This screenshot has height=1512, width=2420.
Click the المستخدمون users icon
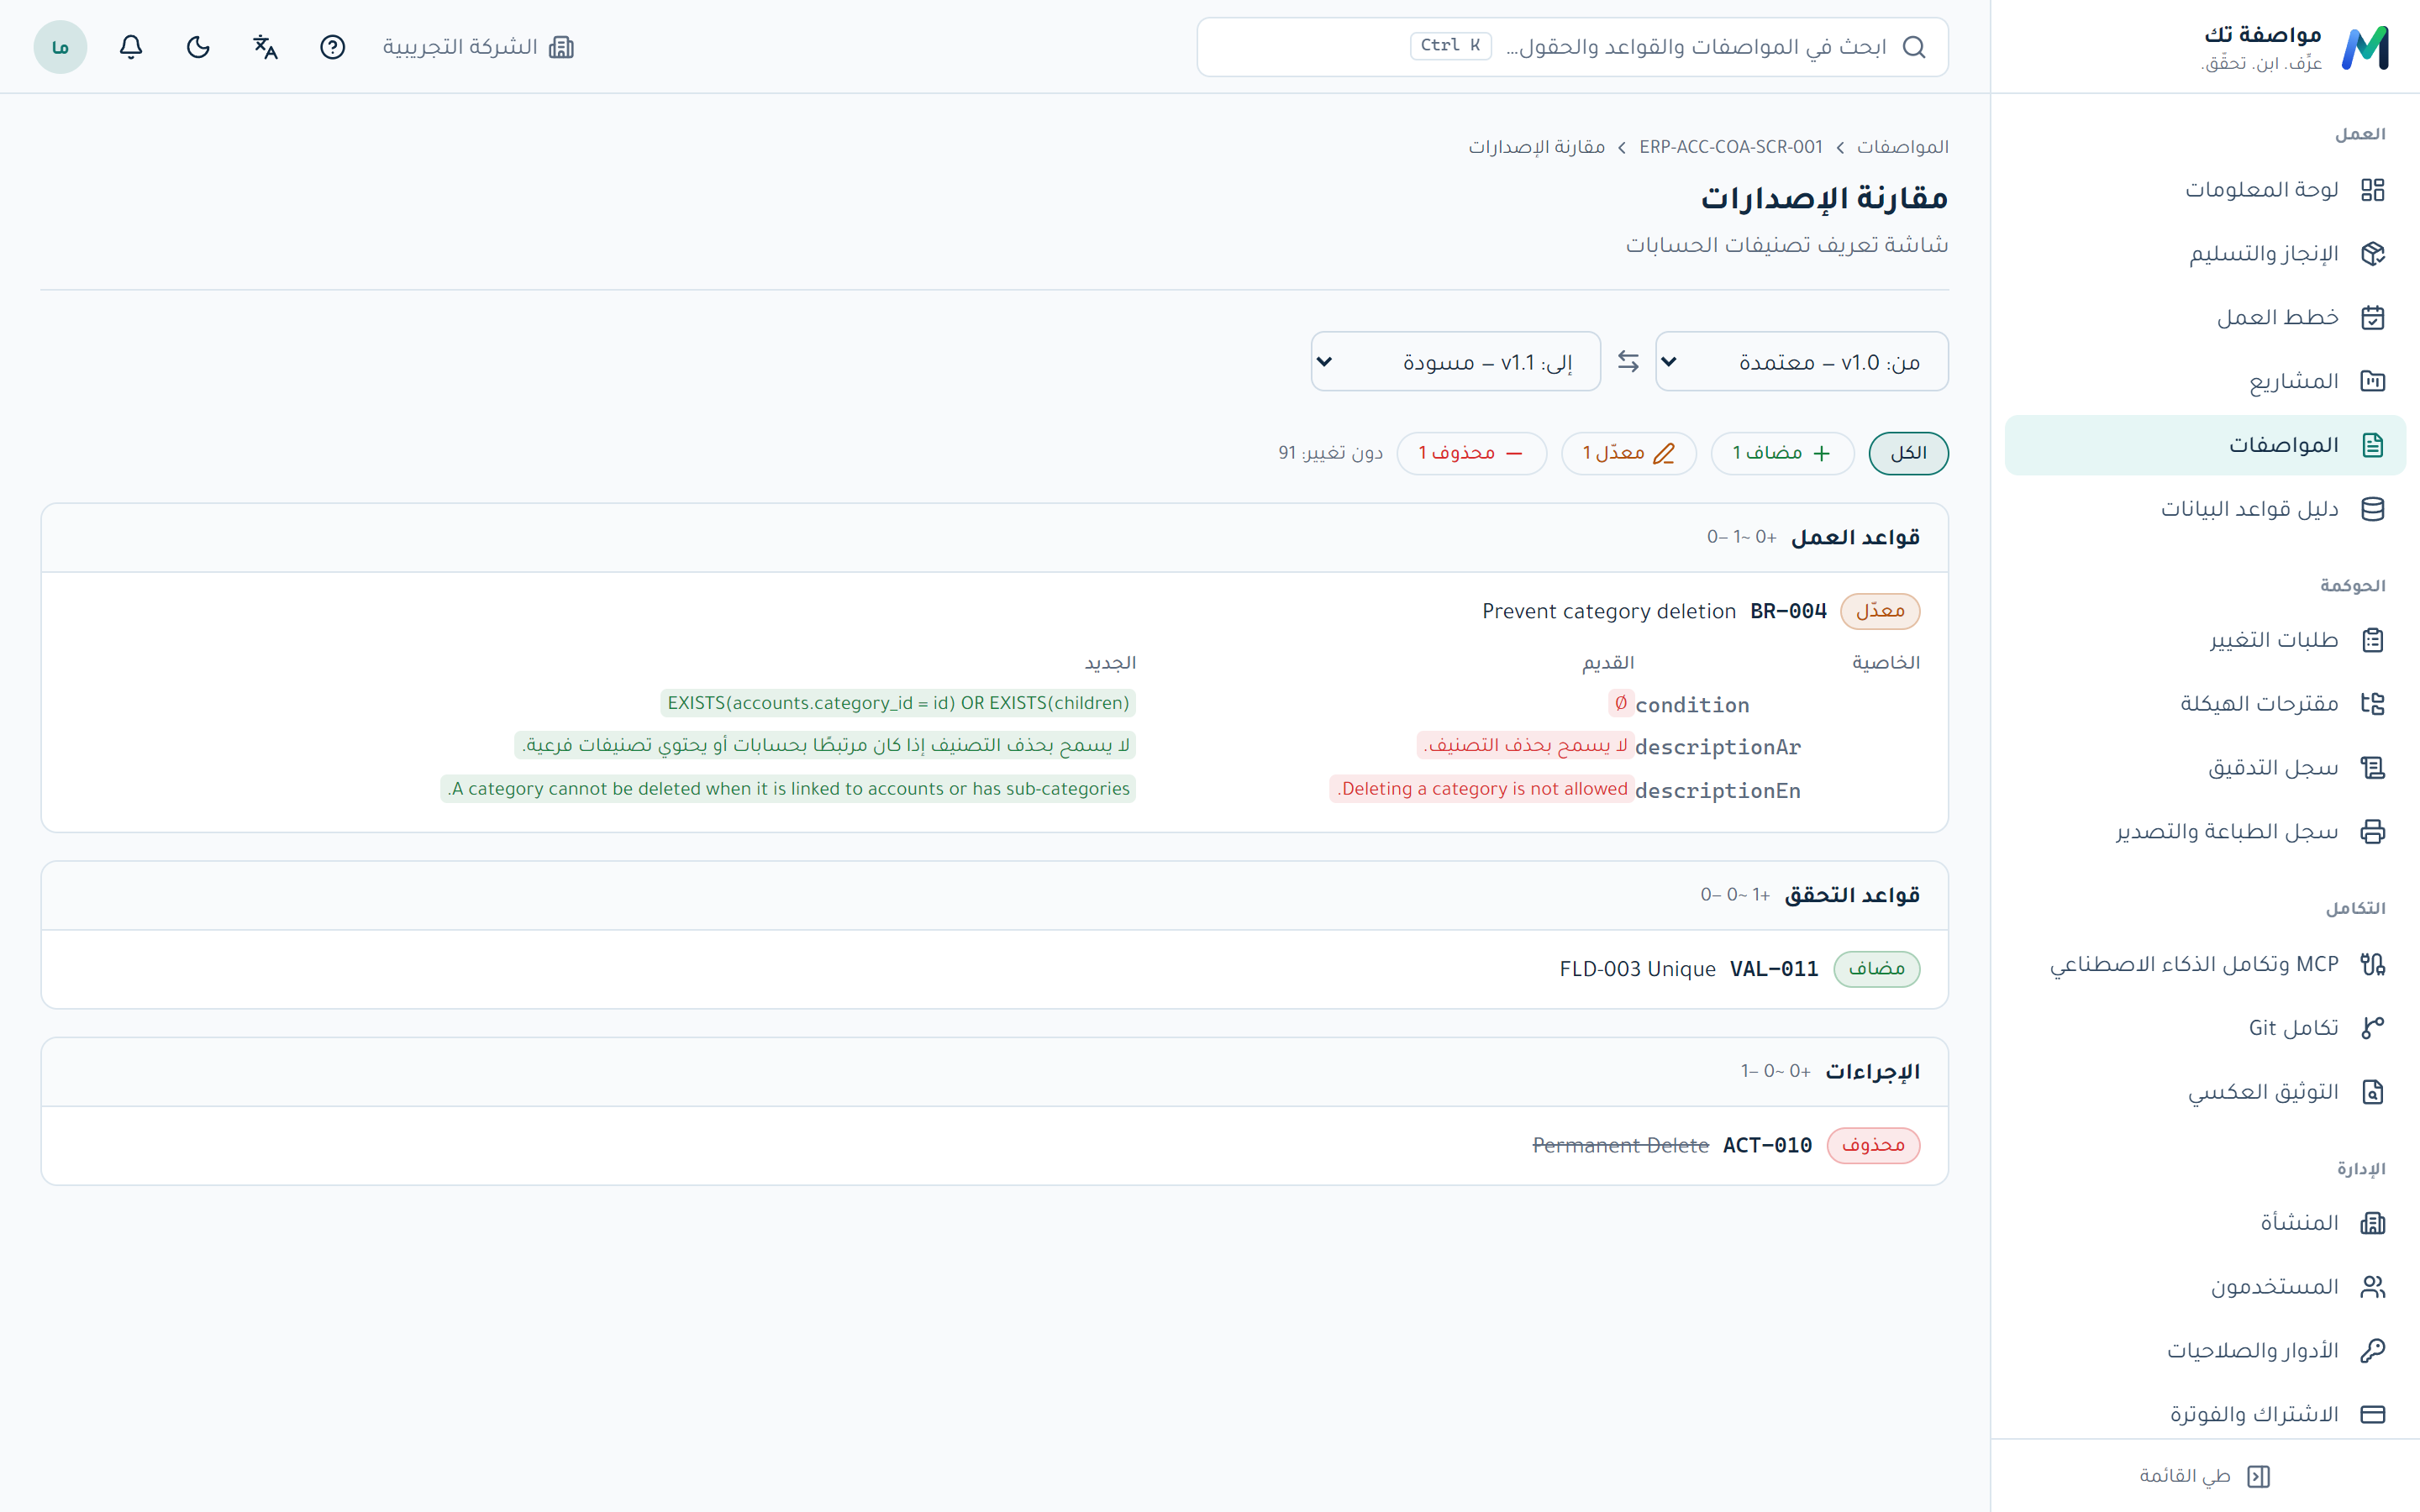tap(2372, 1287)
